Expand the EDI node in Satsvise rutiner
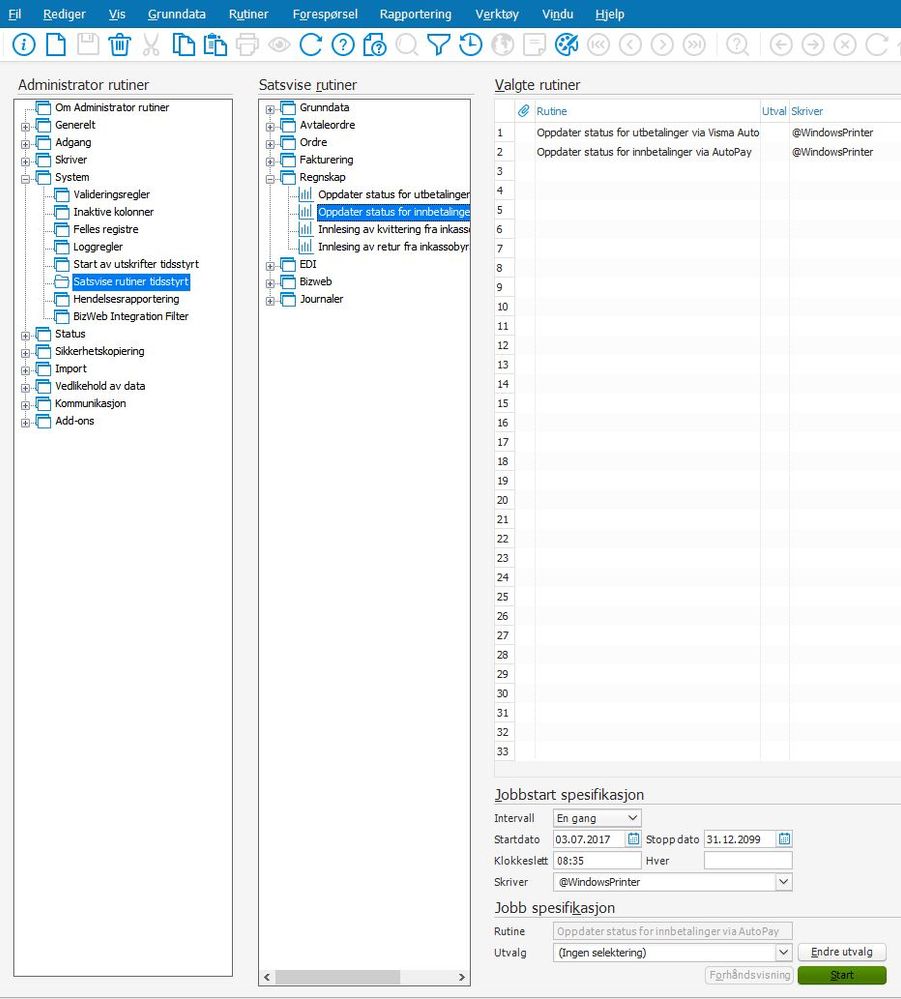The image size is (901, 999). coord(270,266)
